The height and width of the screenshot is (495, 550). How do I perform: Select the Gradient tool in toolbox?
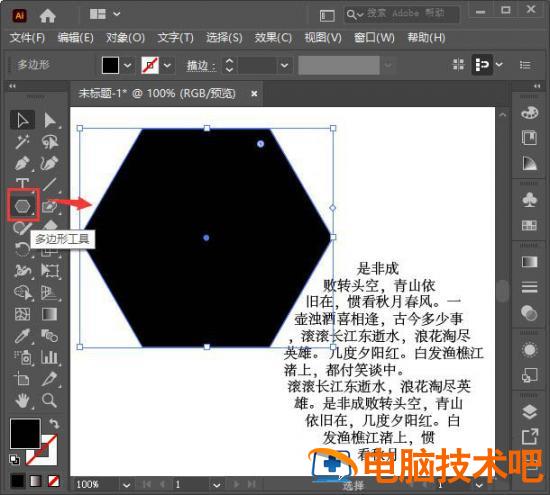(x=49, y=314)
